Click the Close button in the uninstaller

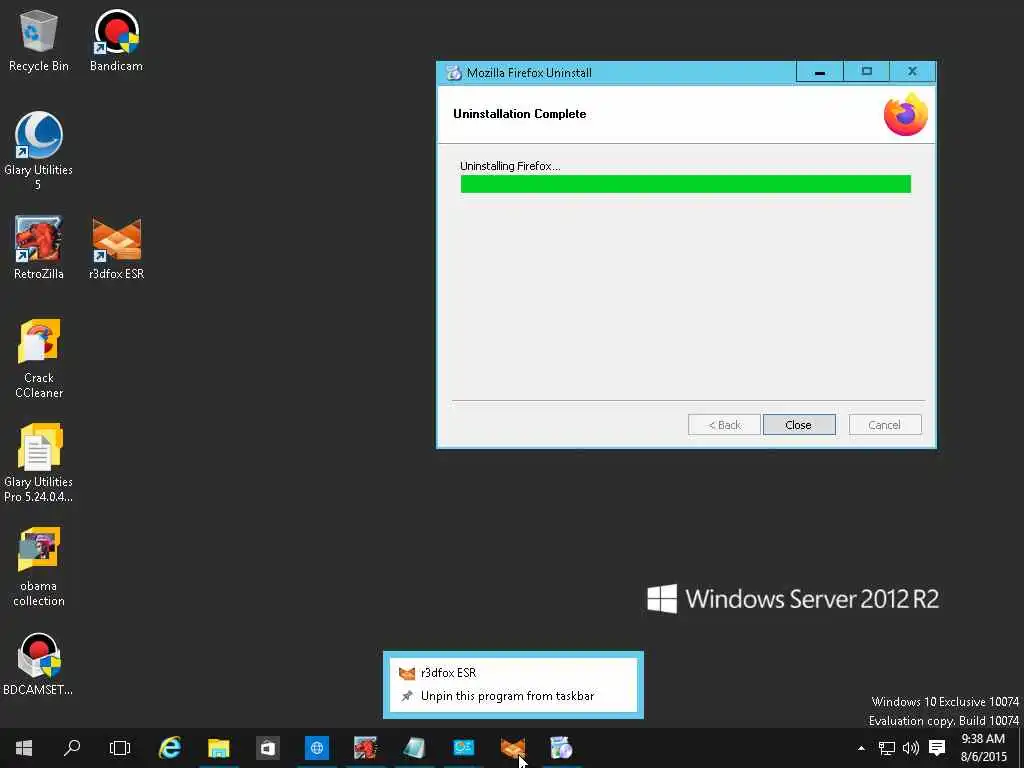pos(799,424)
